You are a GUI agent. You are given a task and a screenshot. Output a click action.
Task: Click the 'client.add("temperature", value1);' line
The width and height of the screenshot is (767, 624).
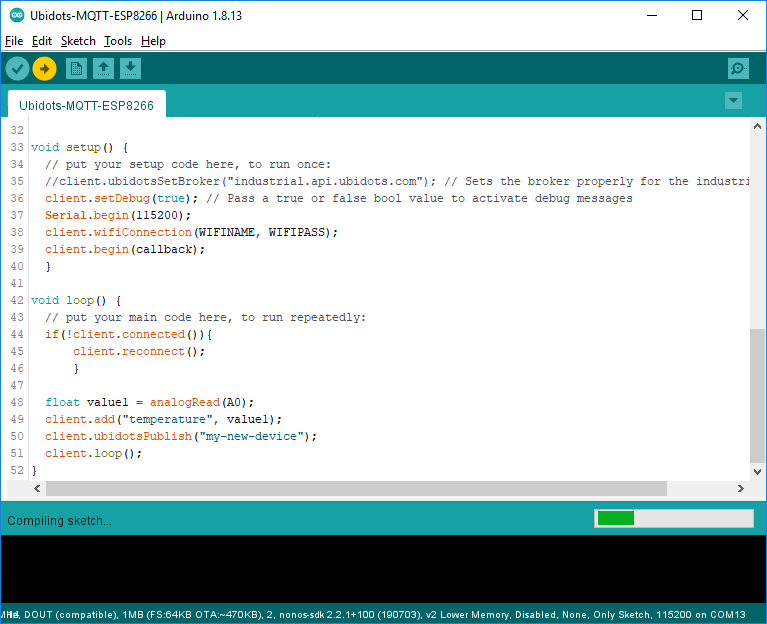[x=163, y=420]
